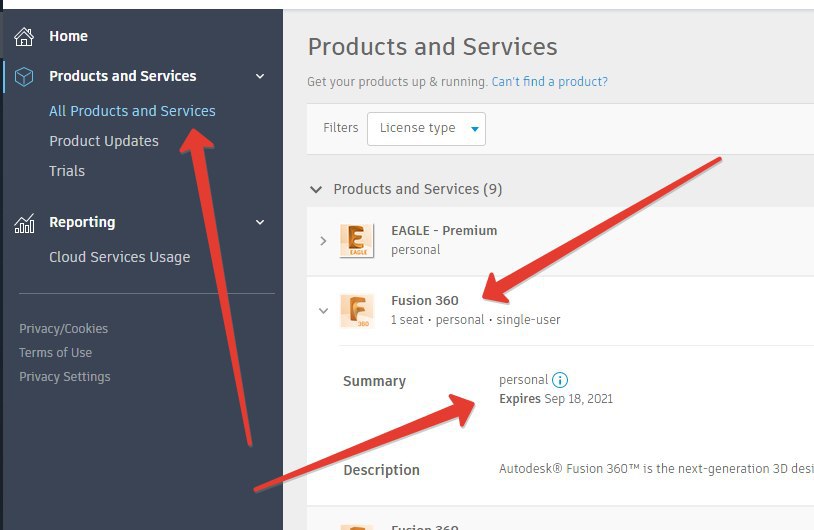This screenshot has height=530, width=814.
Task: Click the Products and Services cube icon
Action: click(x=24, y=77)
